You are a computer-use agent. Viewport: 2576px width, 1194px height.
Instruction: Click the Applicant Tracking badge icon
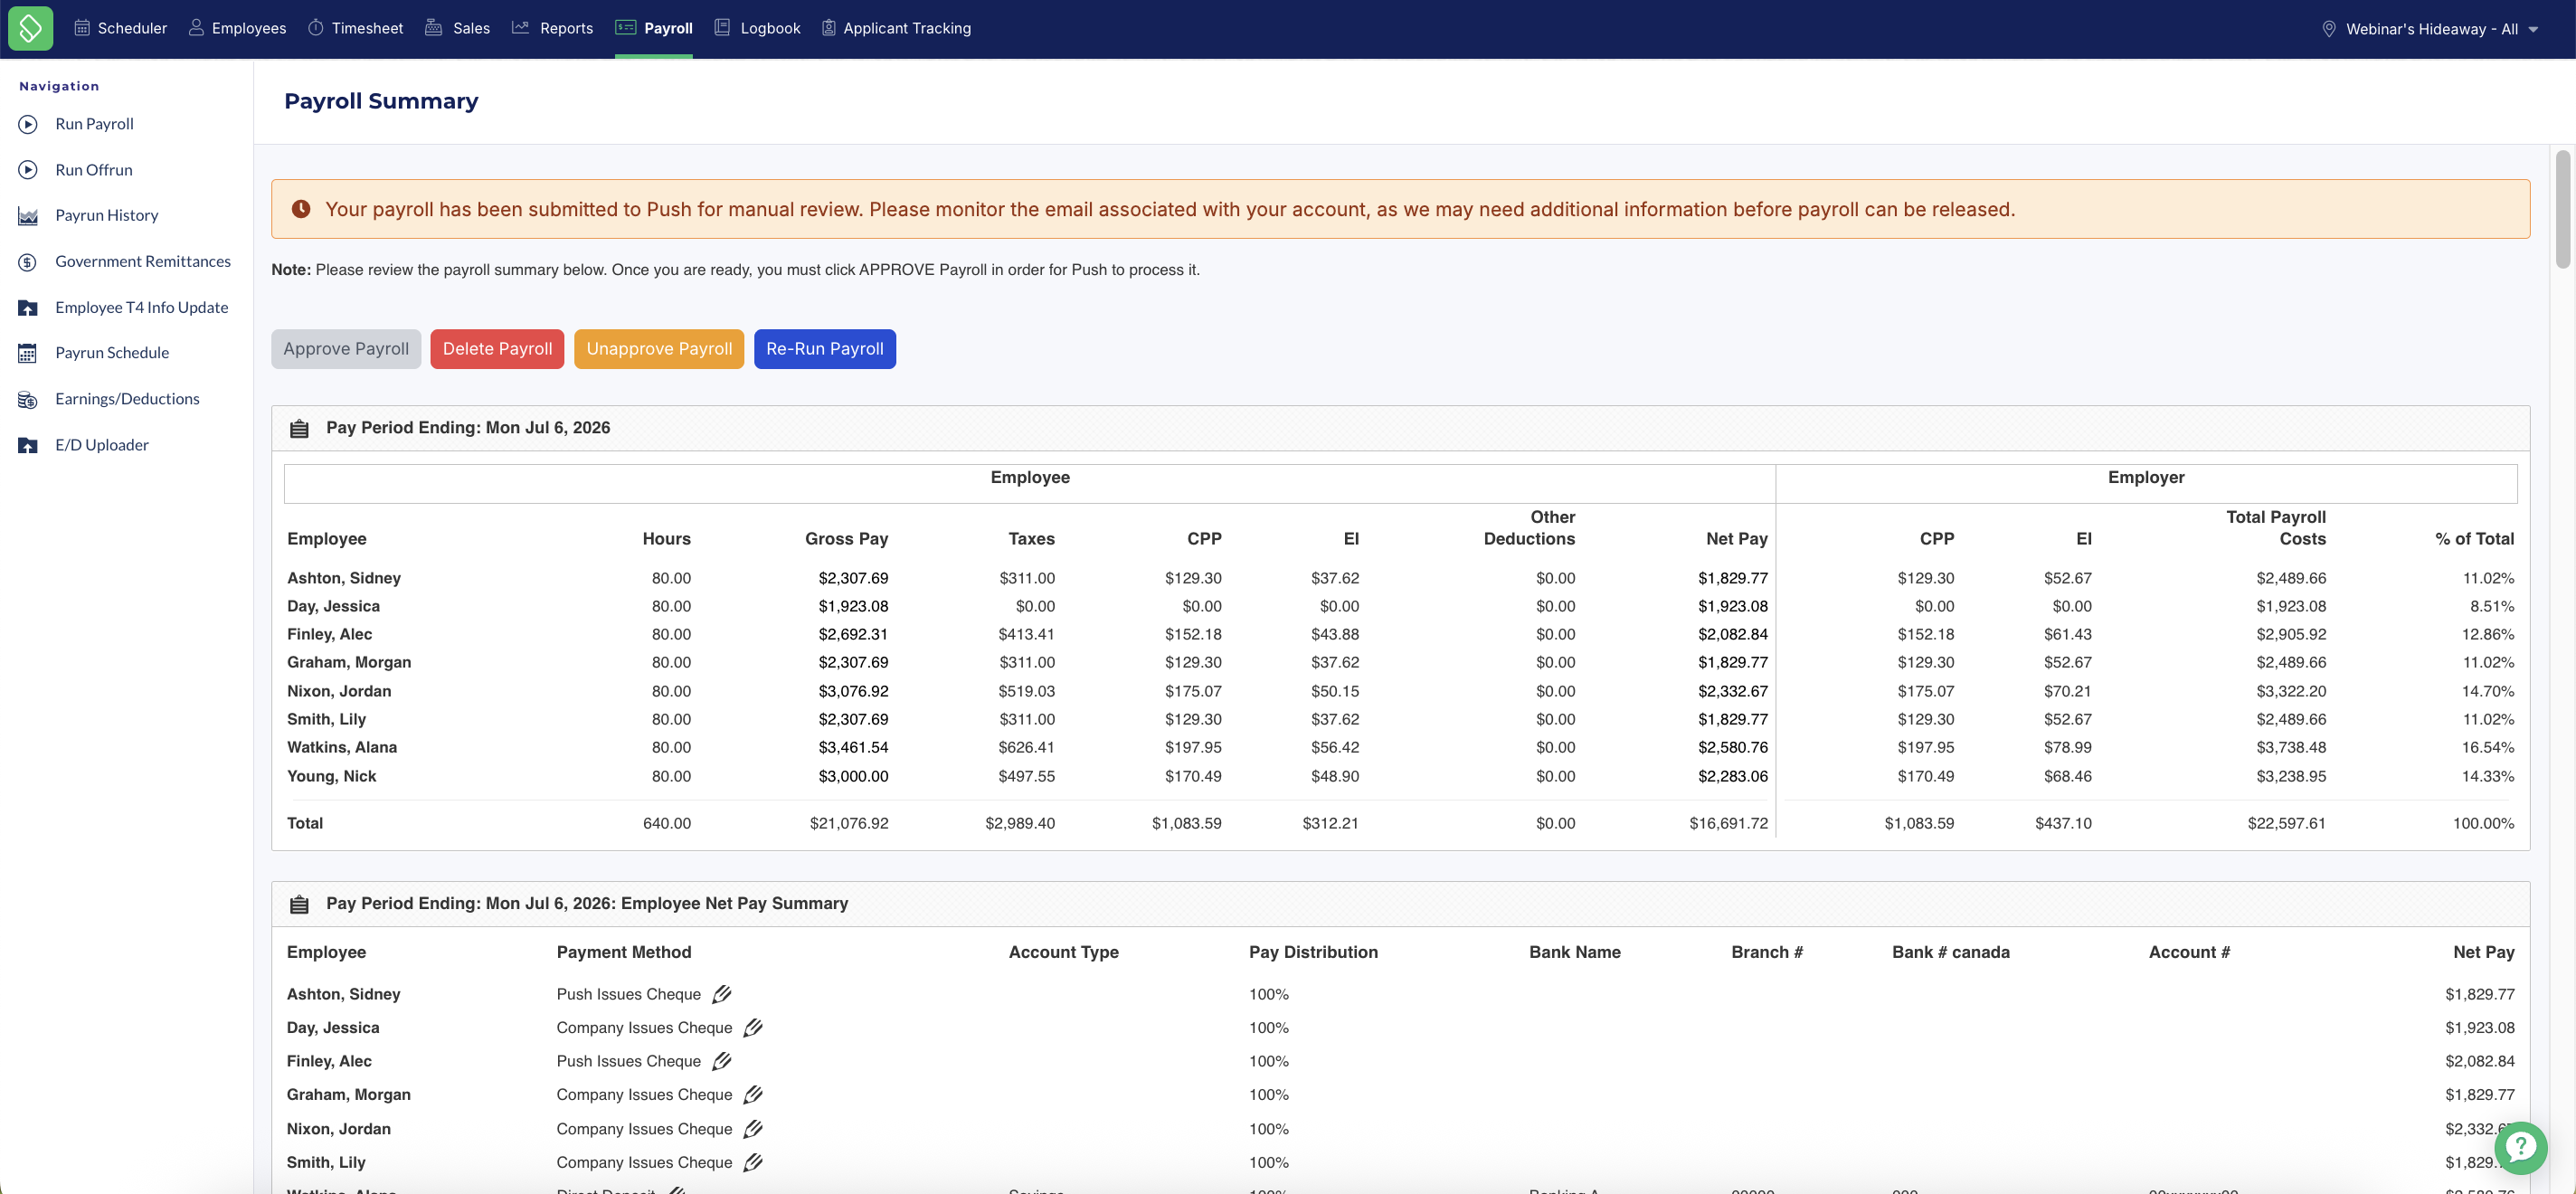pyautogui.click(x=828, y=28)
